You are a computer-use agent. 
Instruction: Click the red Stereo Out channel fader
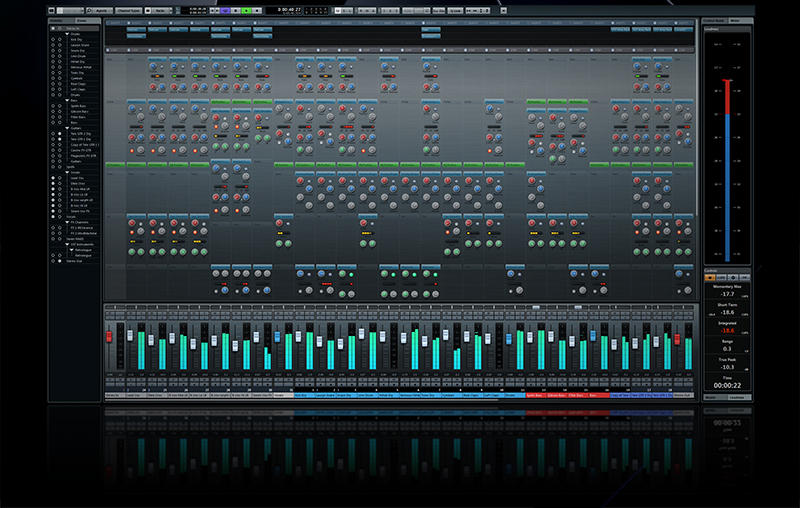tap(677, 339)
